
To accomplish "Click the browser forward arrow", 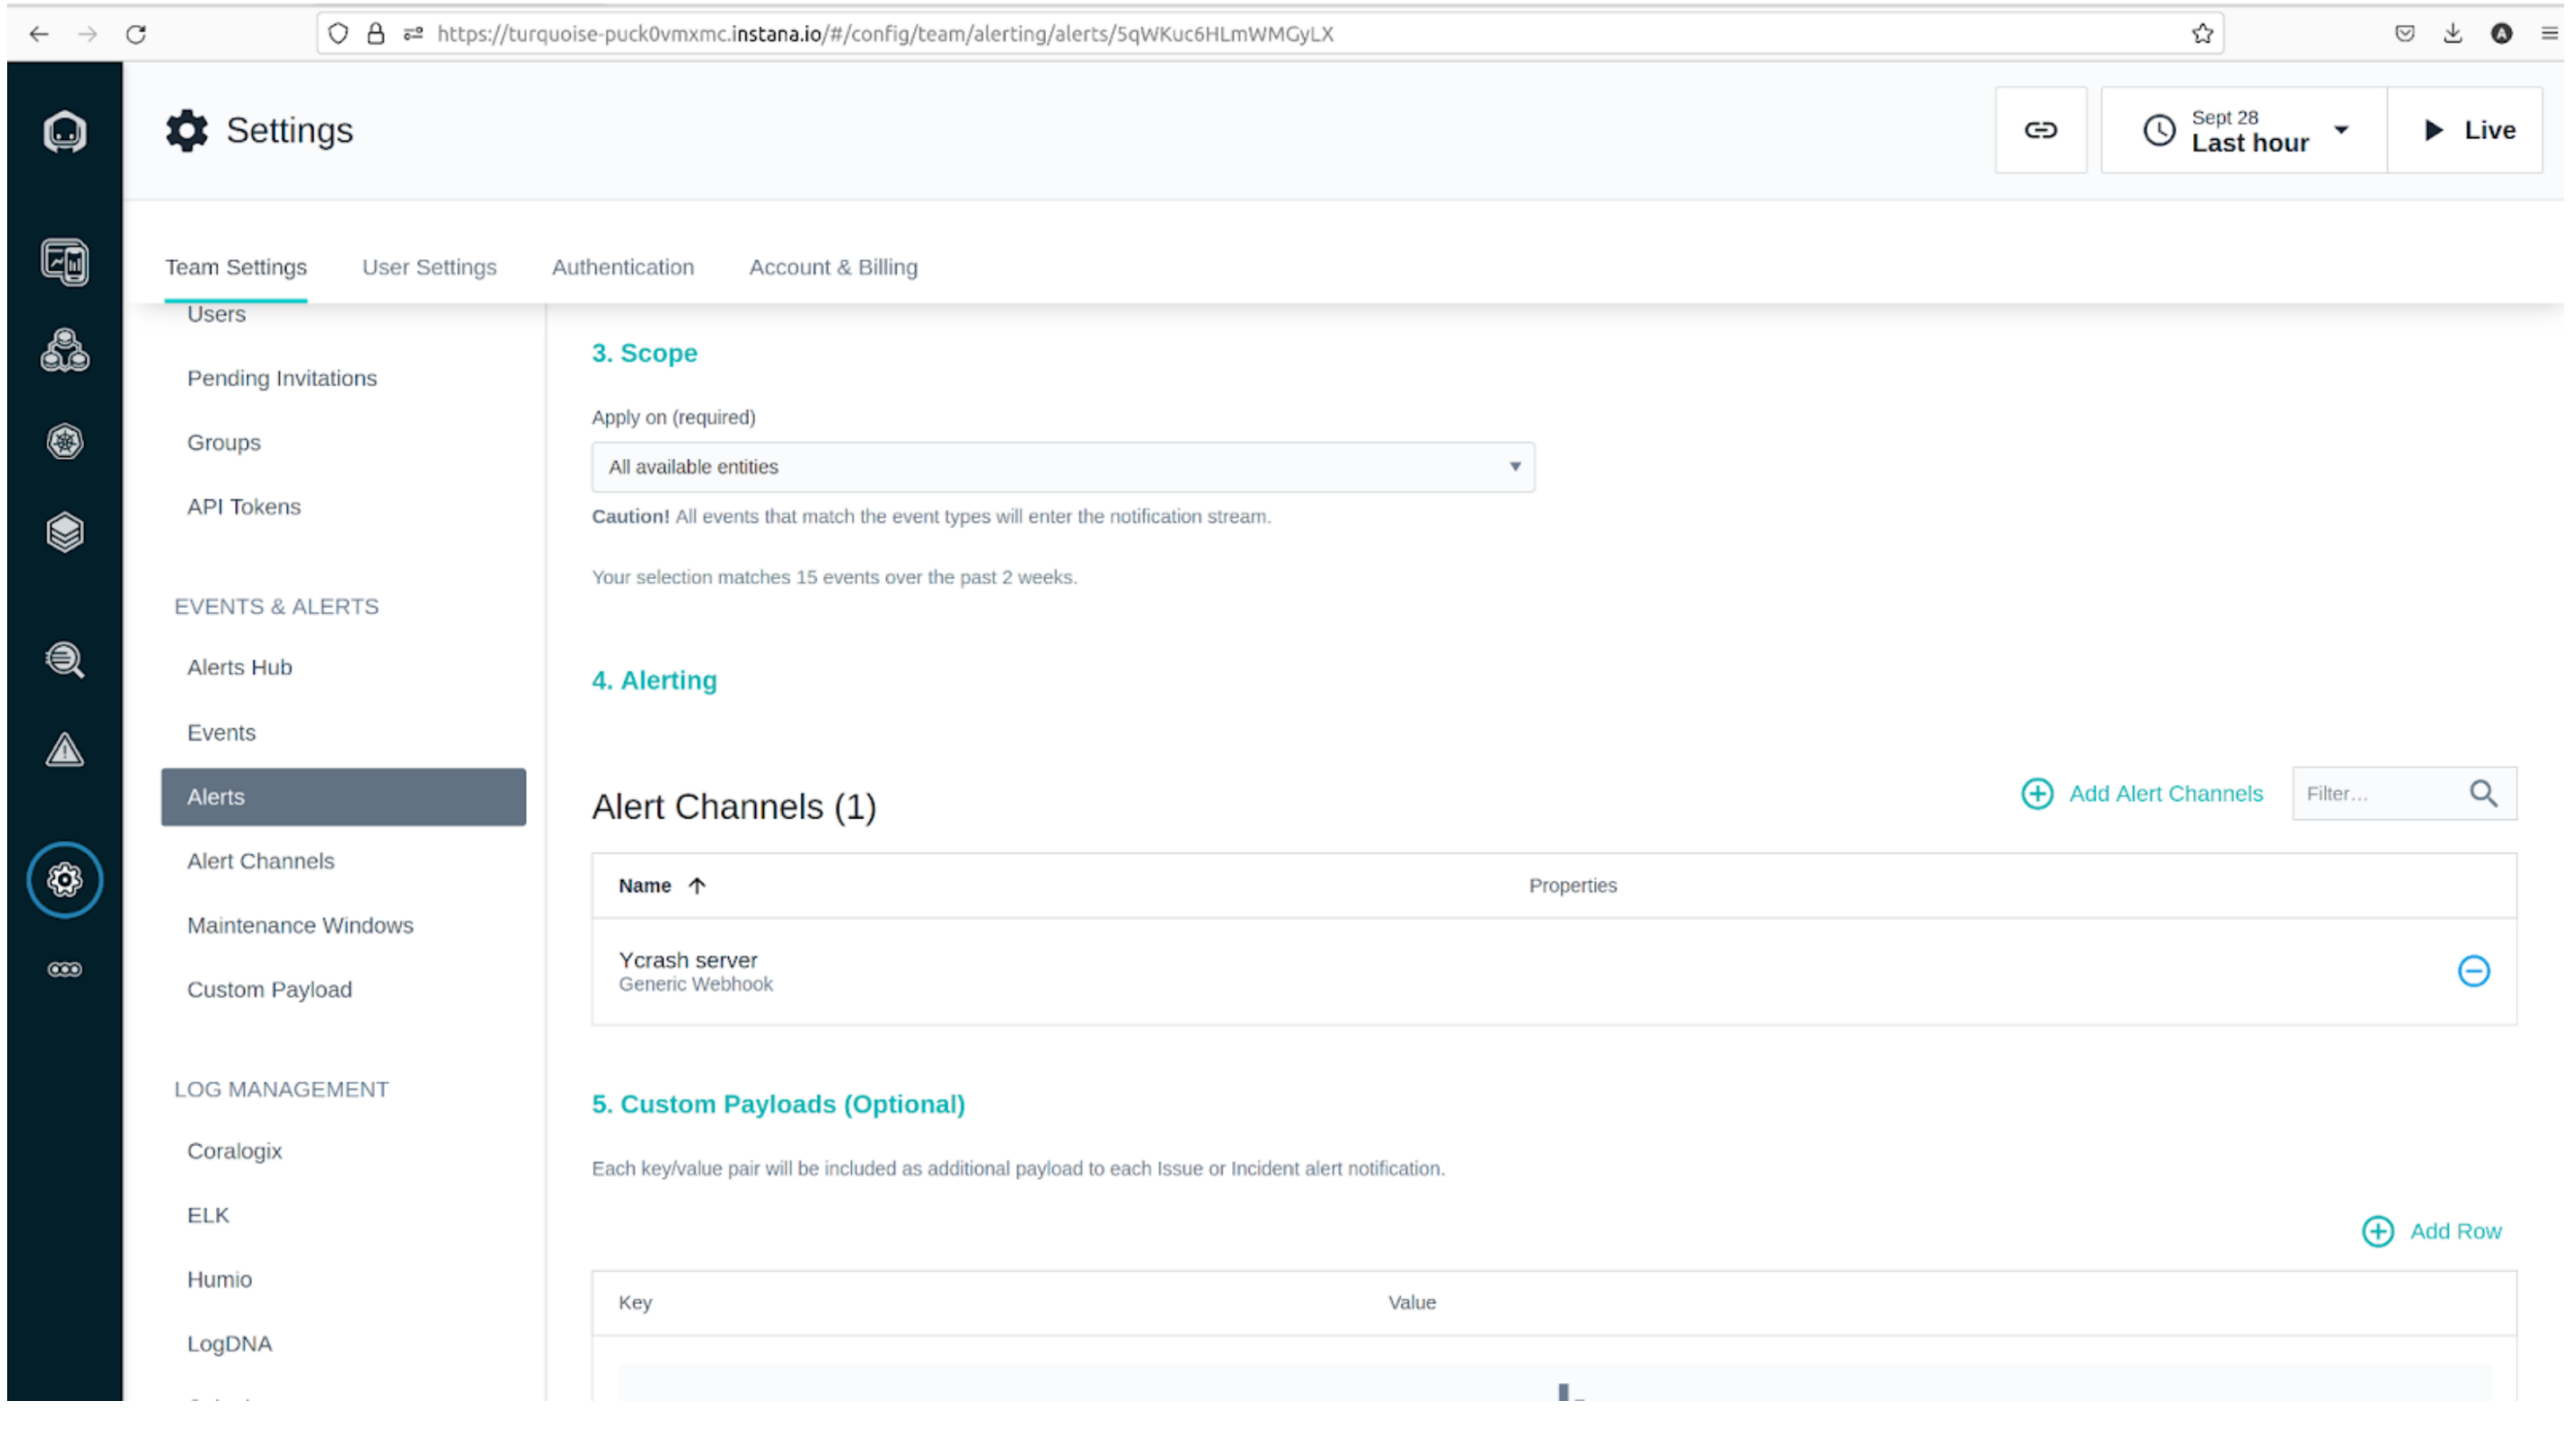I will pos(88,33).
